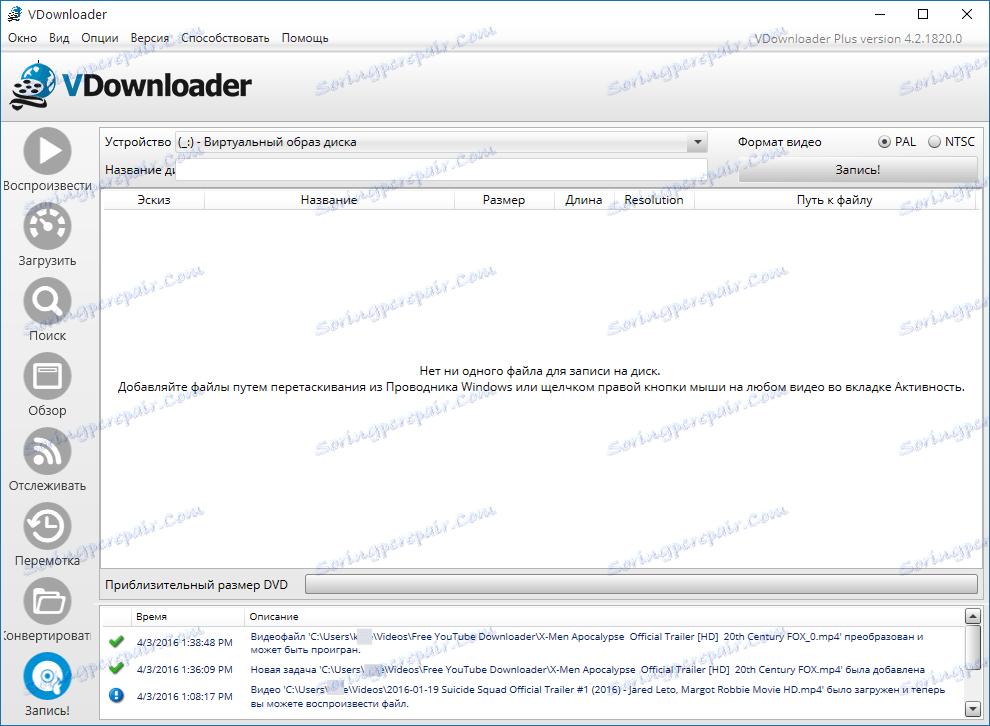Open the Окно menu
Viewport: 990px width, 726px height.
[22, 37]
